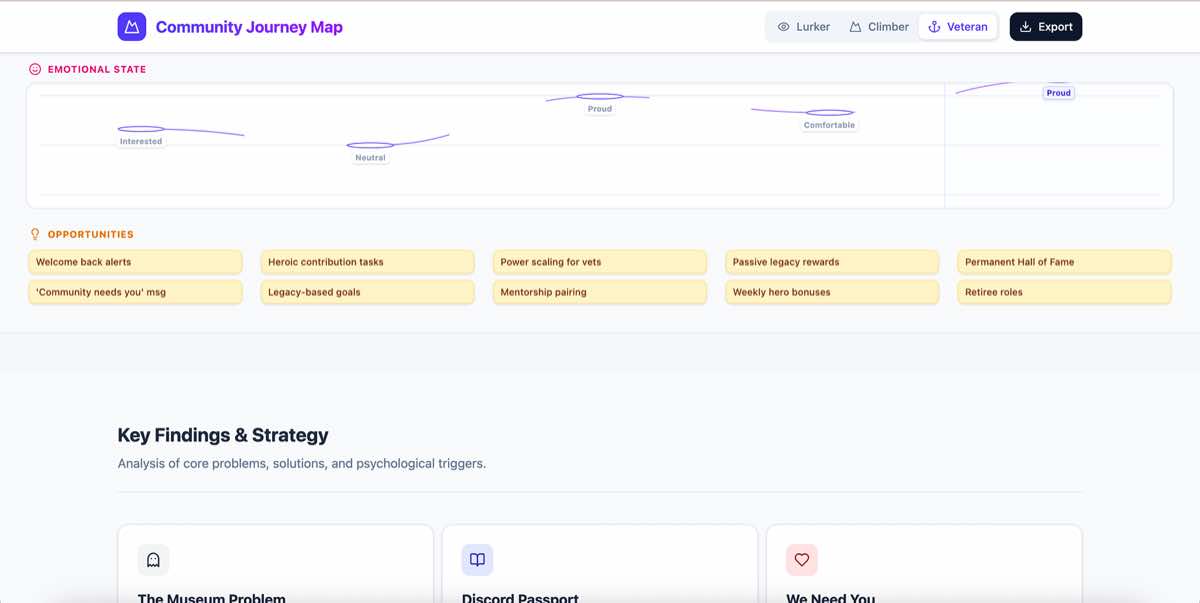The height and width of the screenshot is (603, 1200).
Task: Click the download icon in Export button
Action: point(1025,27)
